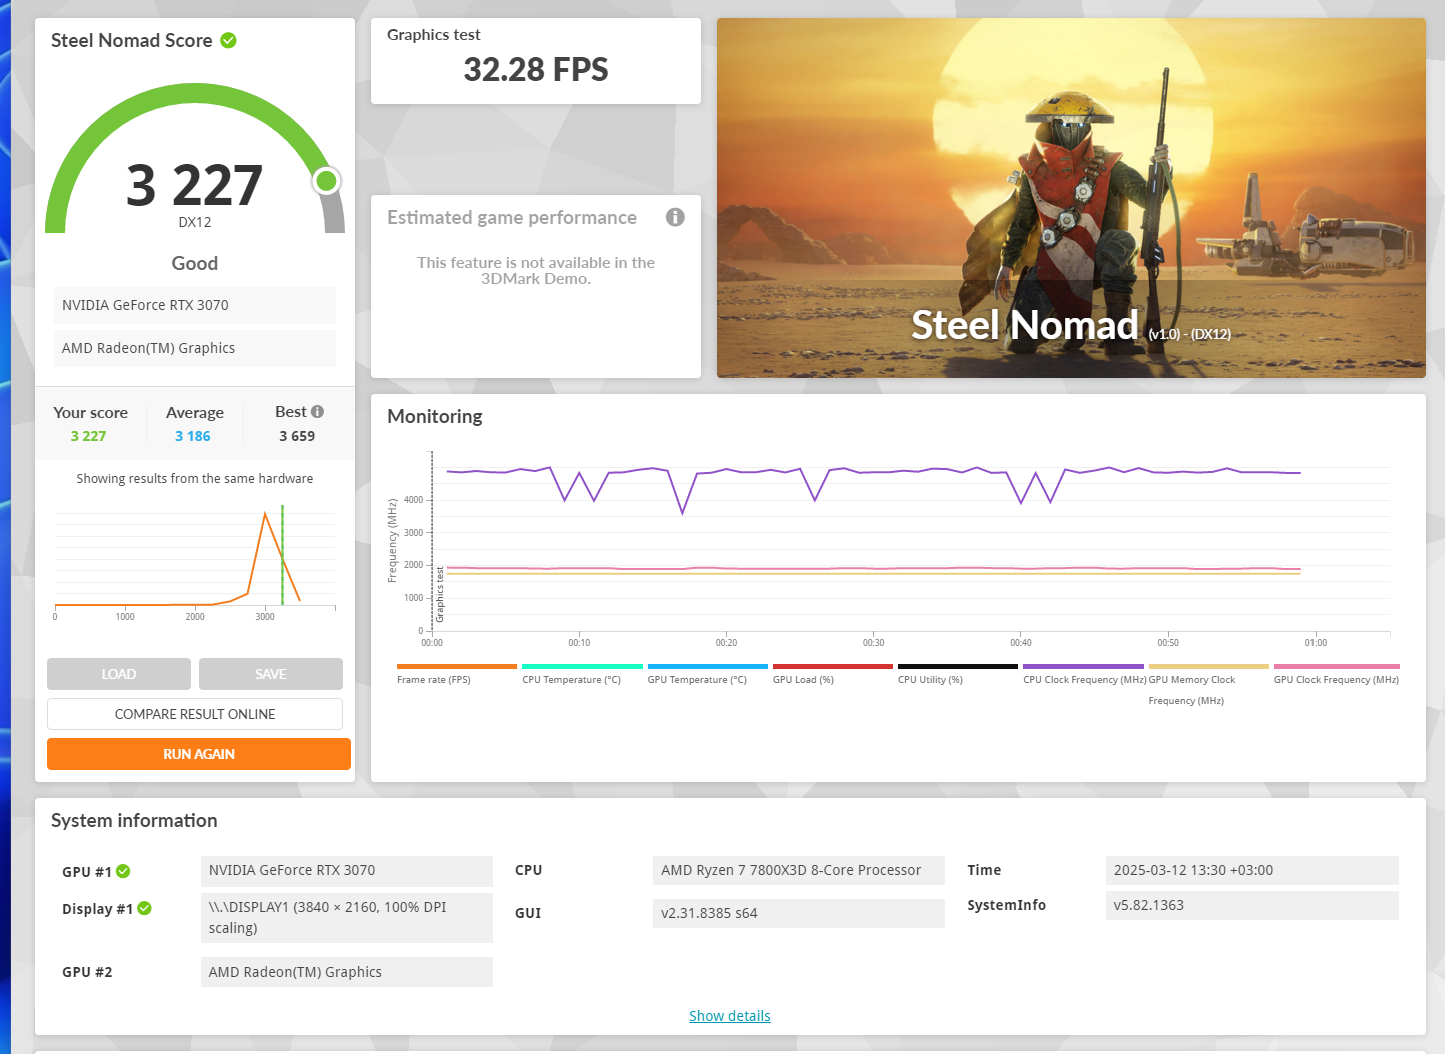This screenshot has width=1445, height=1054.
Task: Click the green check next to Display #1
Action: tap(144, 908)
